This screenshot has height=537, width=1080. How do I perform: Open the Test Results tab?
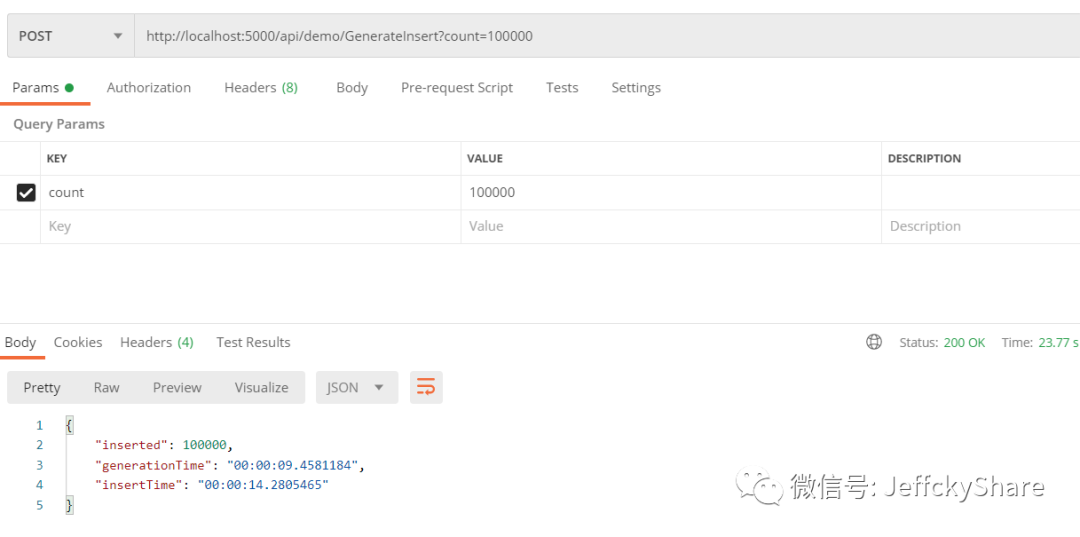(253, 342)
